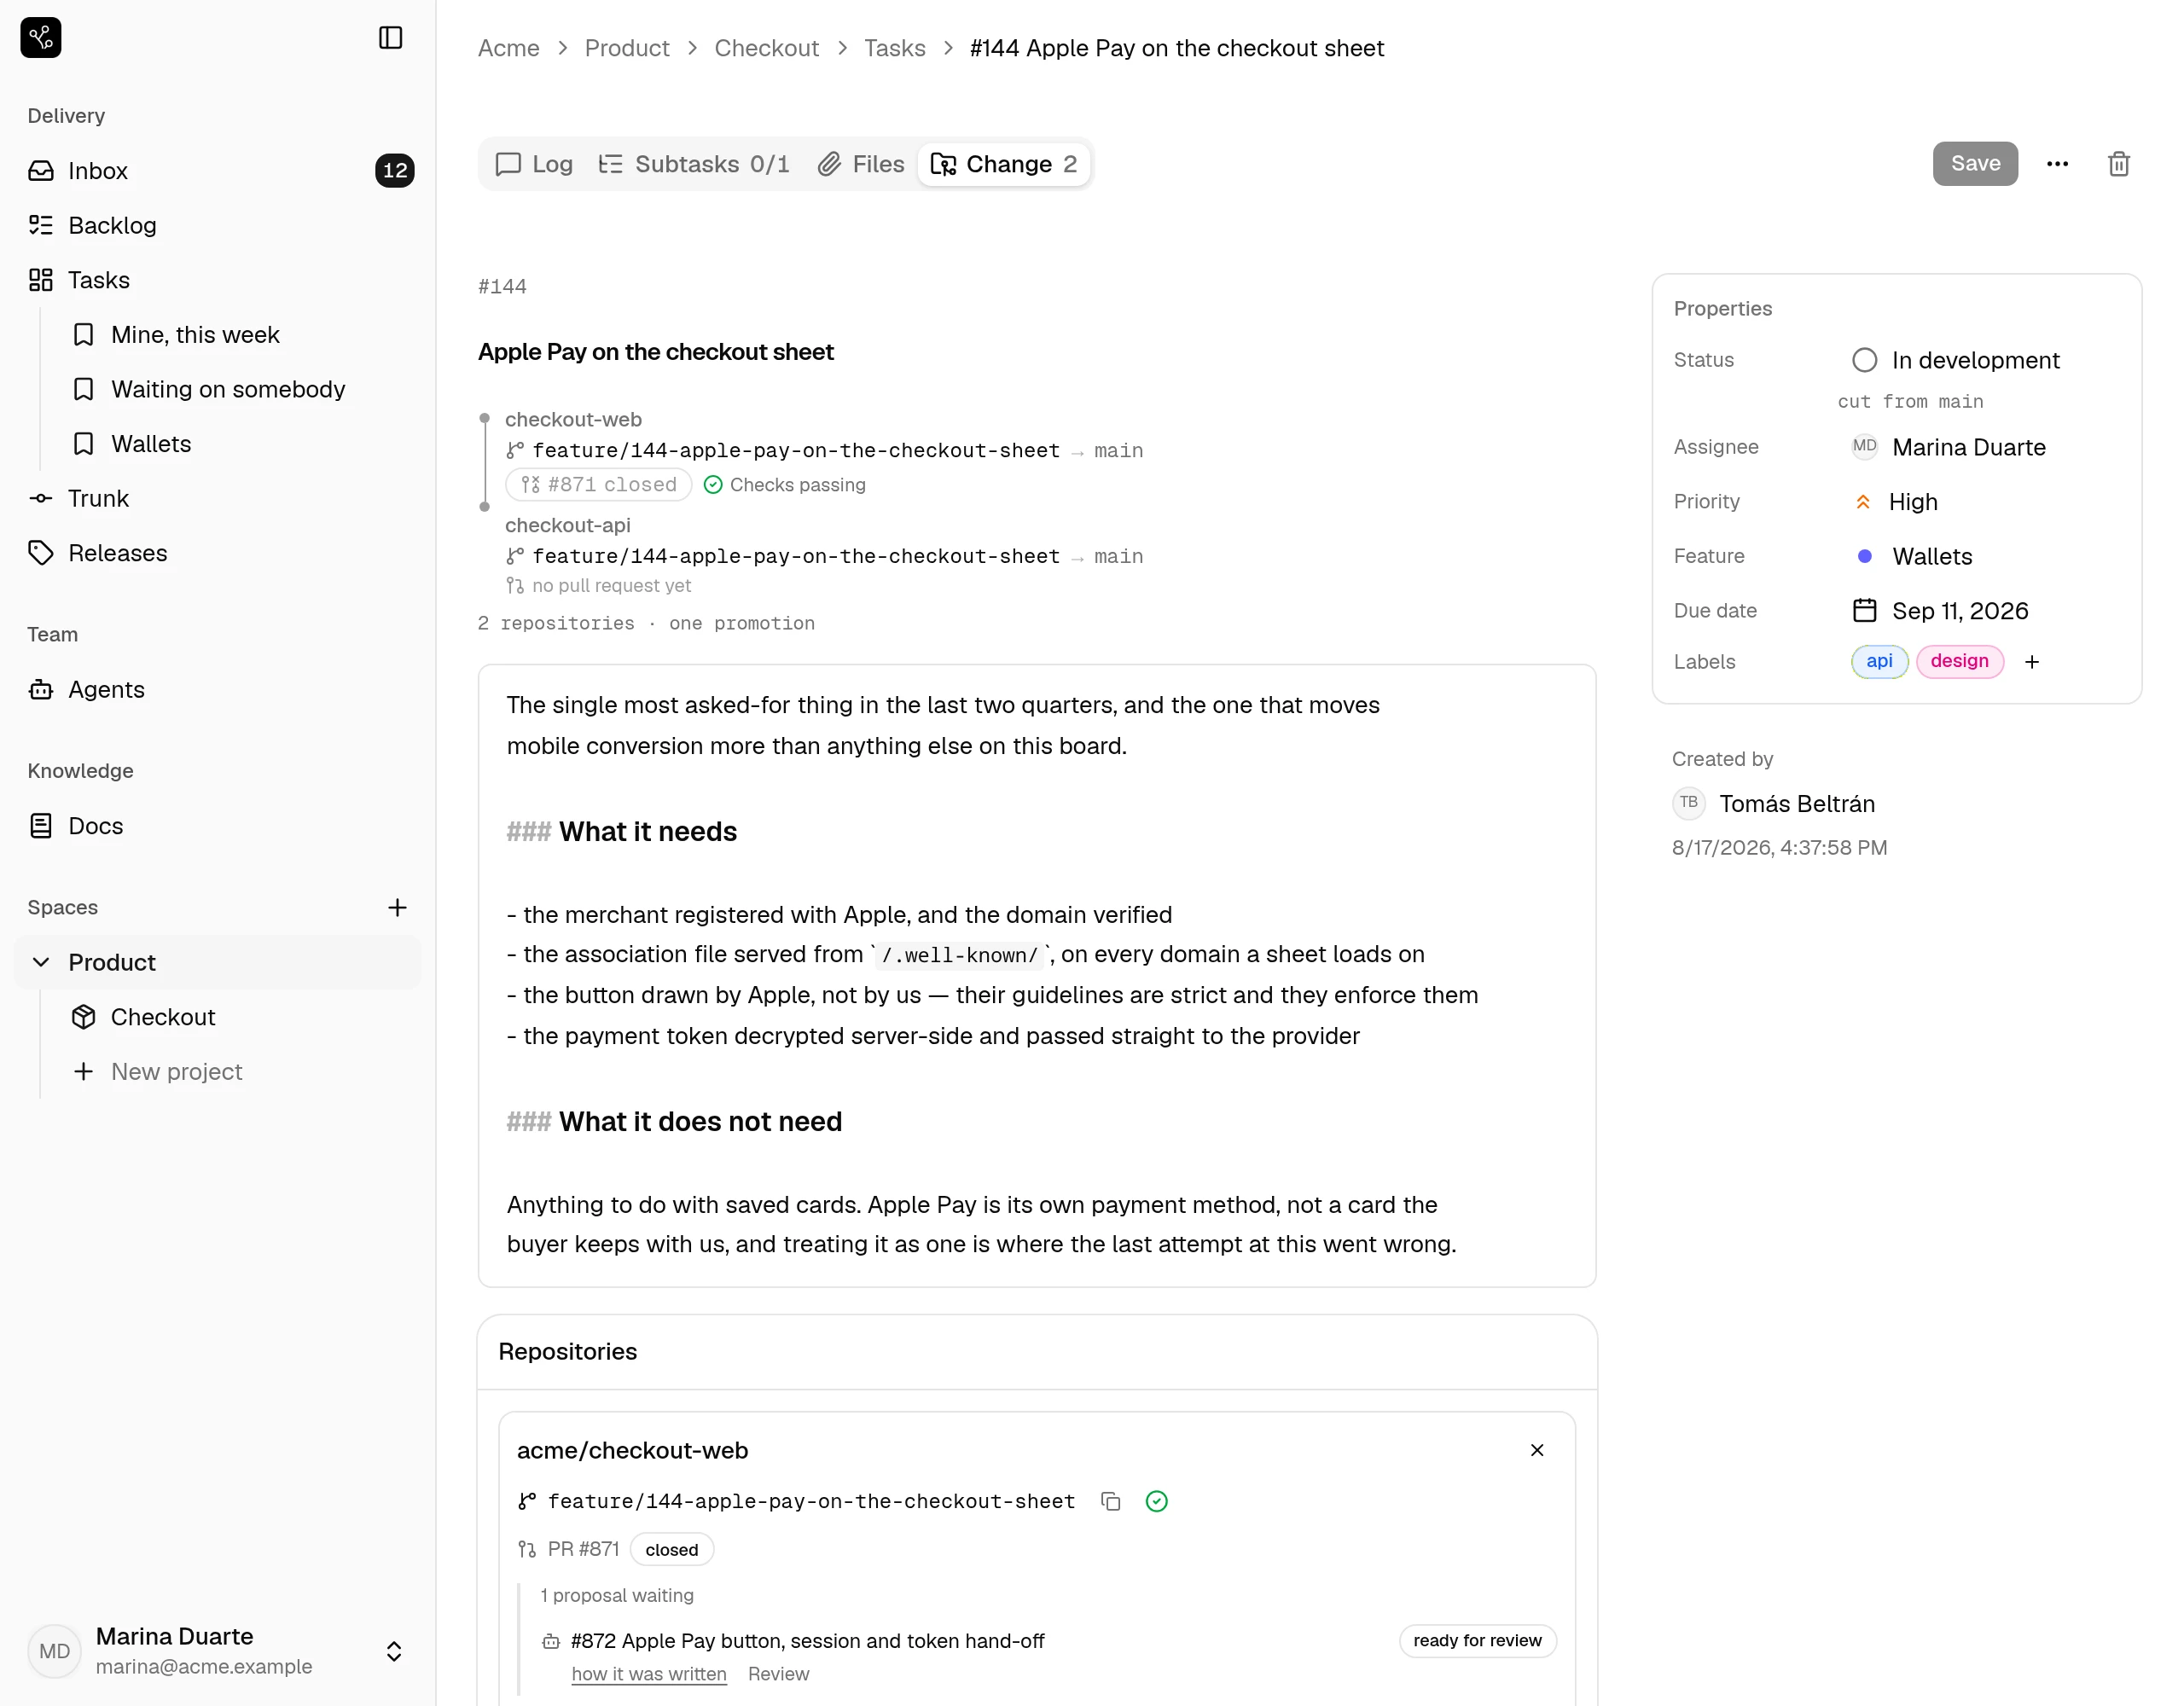Image resolution: width=2184 pixels, height=1706 pixels.
Task: Click the 'Checks passing' status
Action: click(785, 485)
